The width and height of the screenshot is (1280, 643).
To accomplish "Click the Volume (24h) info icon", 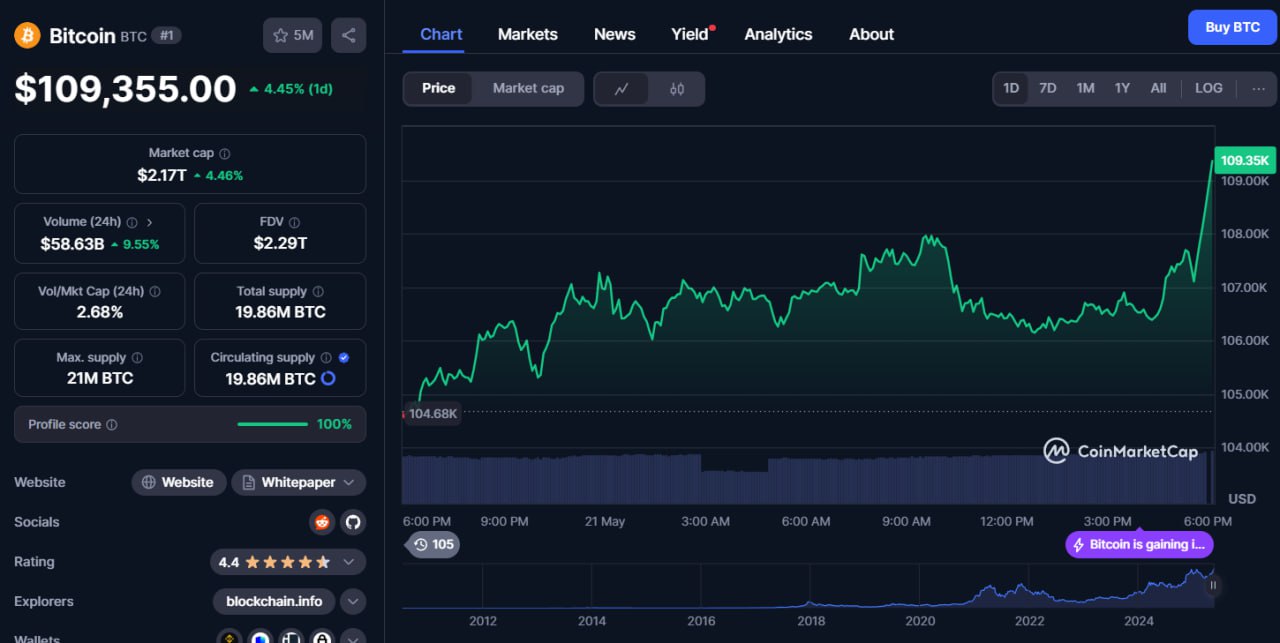I will pyautogui.click(x=132, y=222).
